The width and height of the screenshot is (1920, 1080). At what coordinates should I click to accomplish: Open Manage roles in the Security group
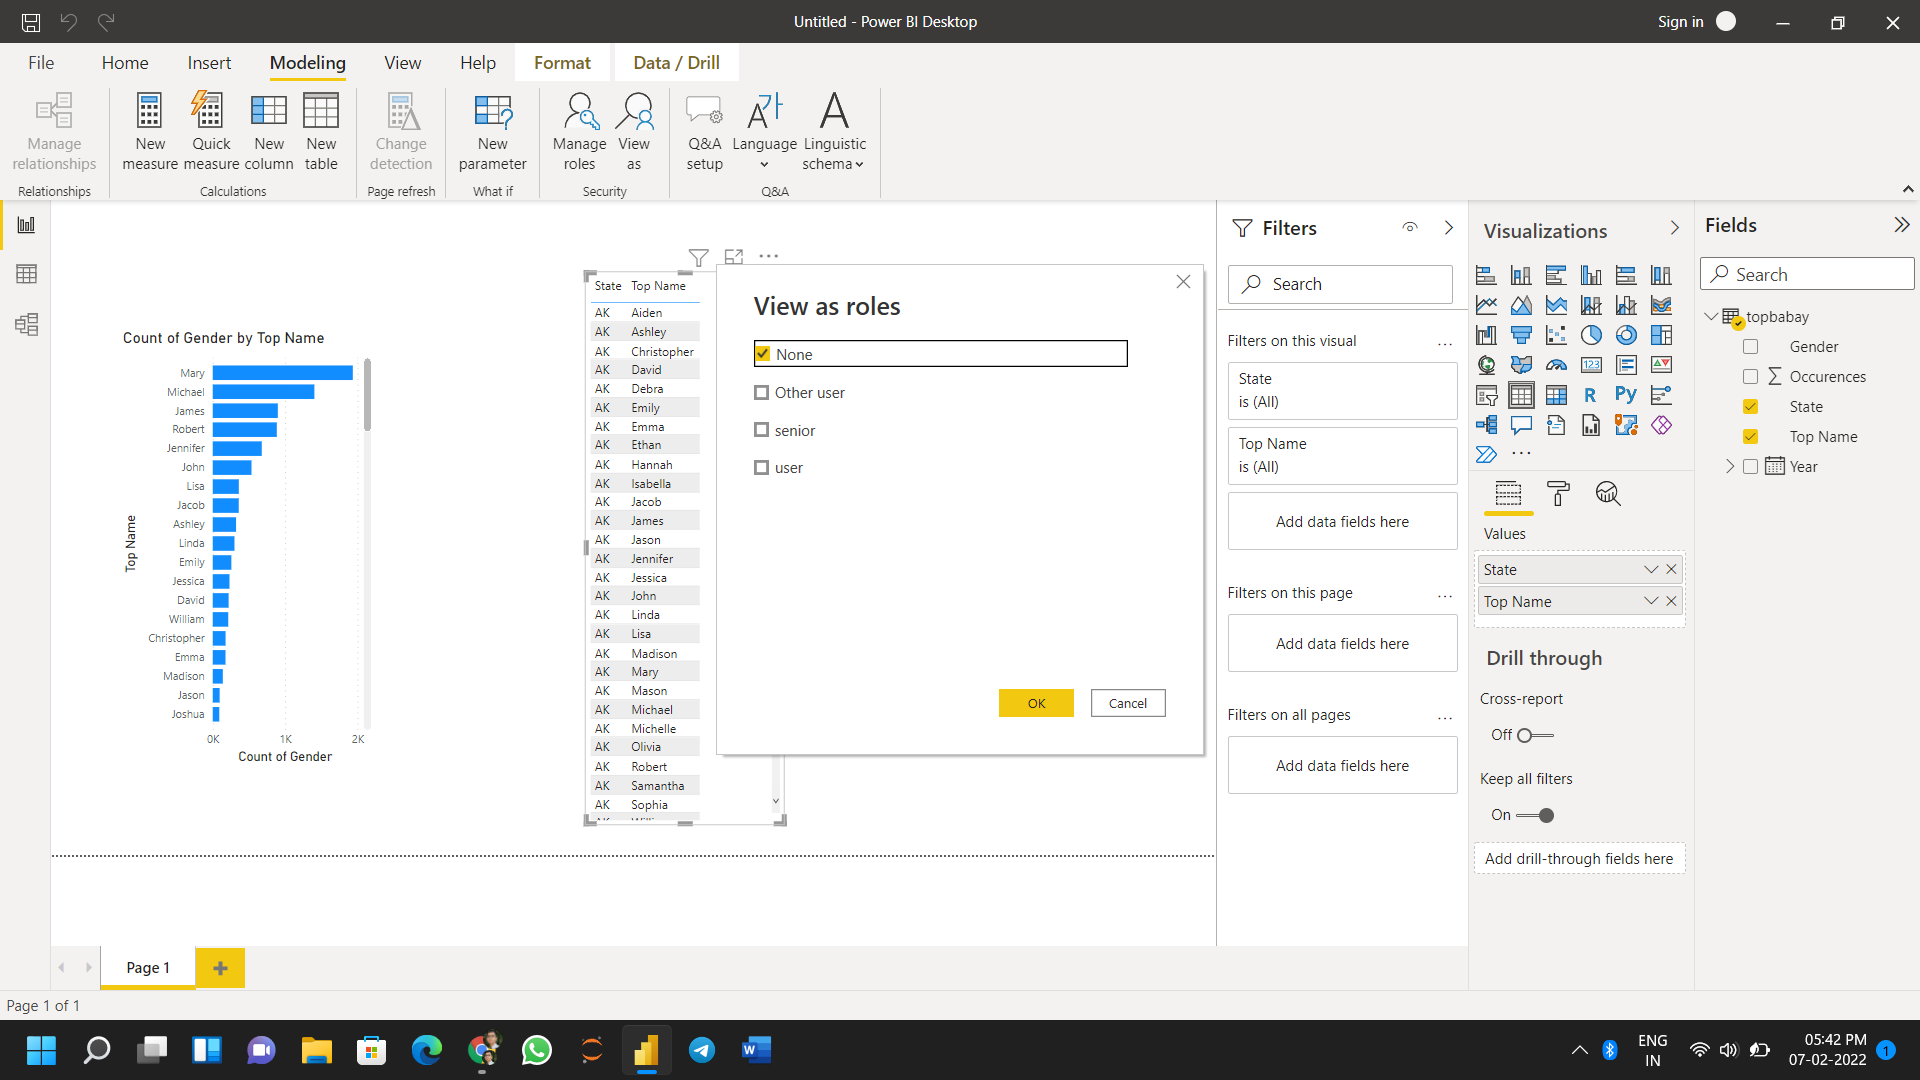point(579,131)
